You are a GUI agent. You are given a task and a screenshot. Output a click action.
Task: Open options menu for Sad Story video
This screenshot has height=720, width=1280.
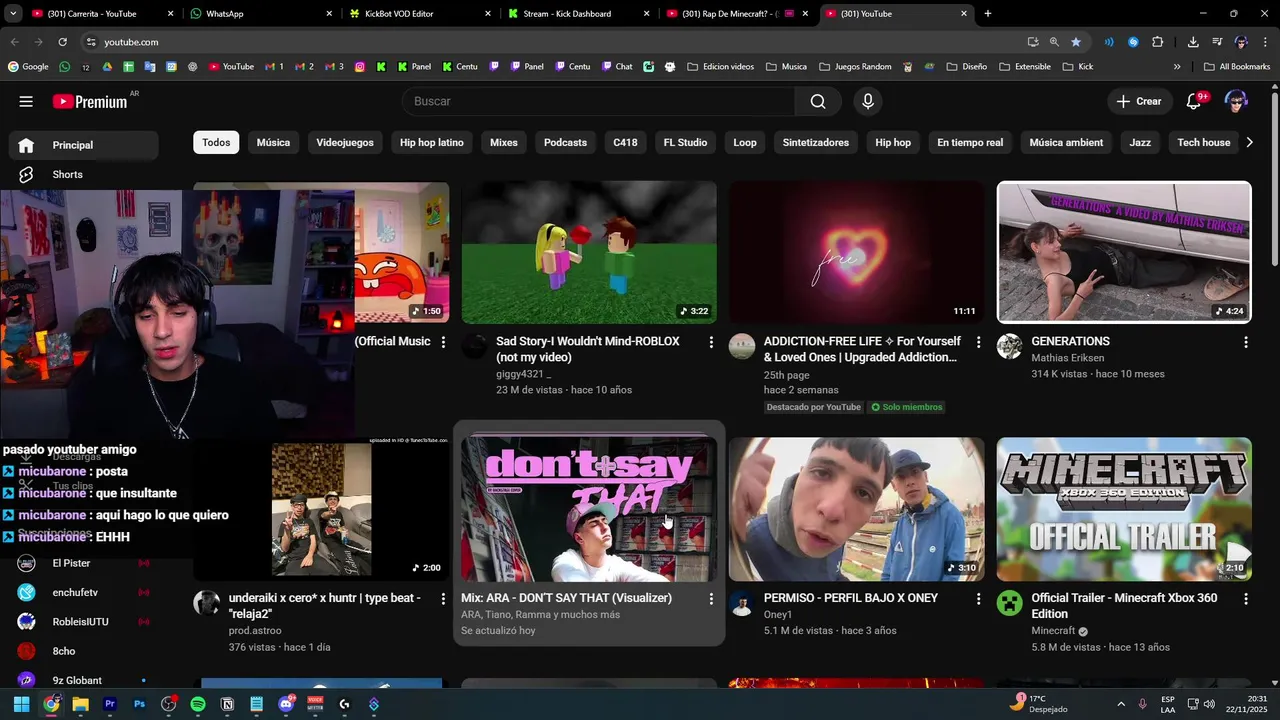point(711,342)
